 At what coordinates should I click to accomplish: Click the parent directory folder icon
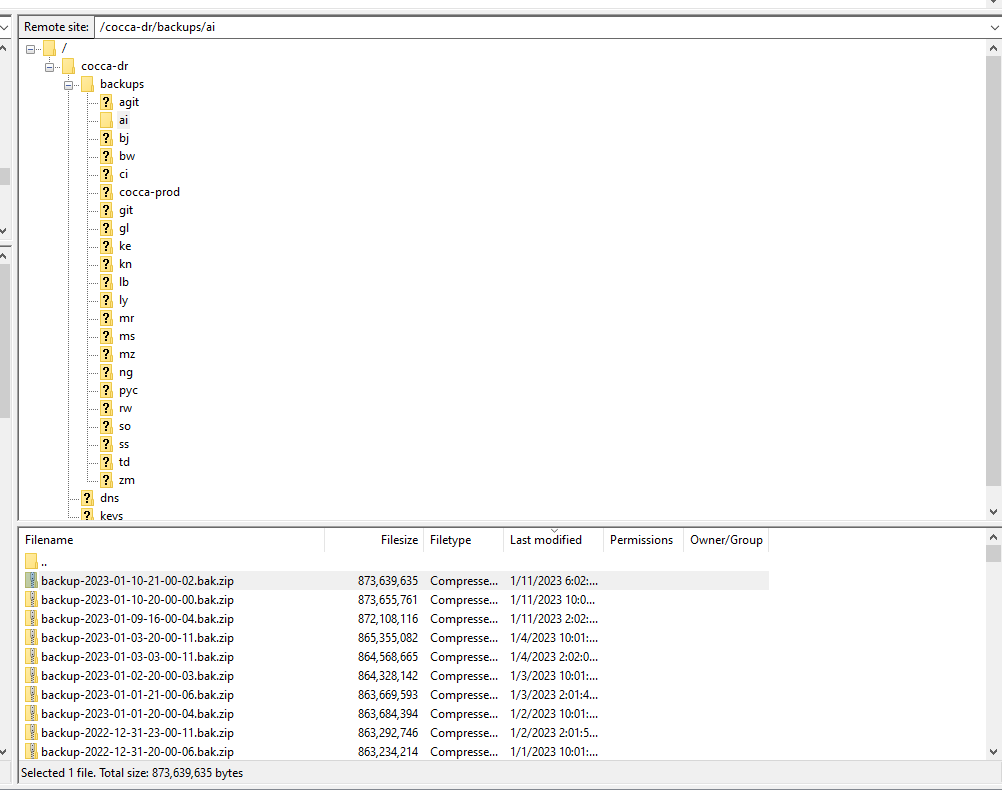point(32,562)
